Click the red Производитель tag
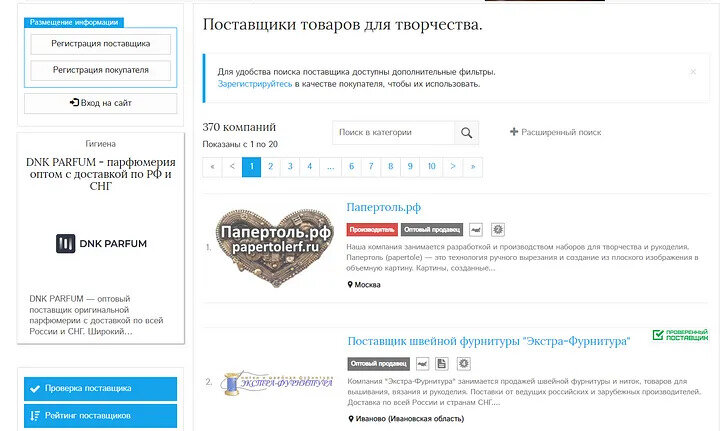The image size is (720, 431). tap(372, 229)
